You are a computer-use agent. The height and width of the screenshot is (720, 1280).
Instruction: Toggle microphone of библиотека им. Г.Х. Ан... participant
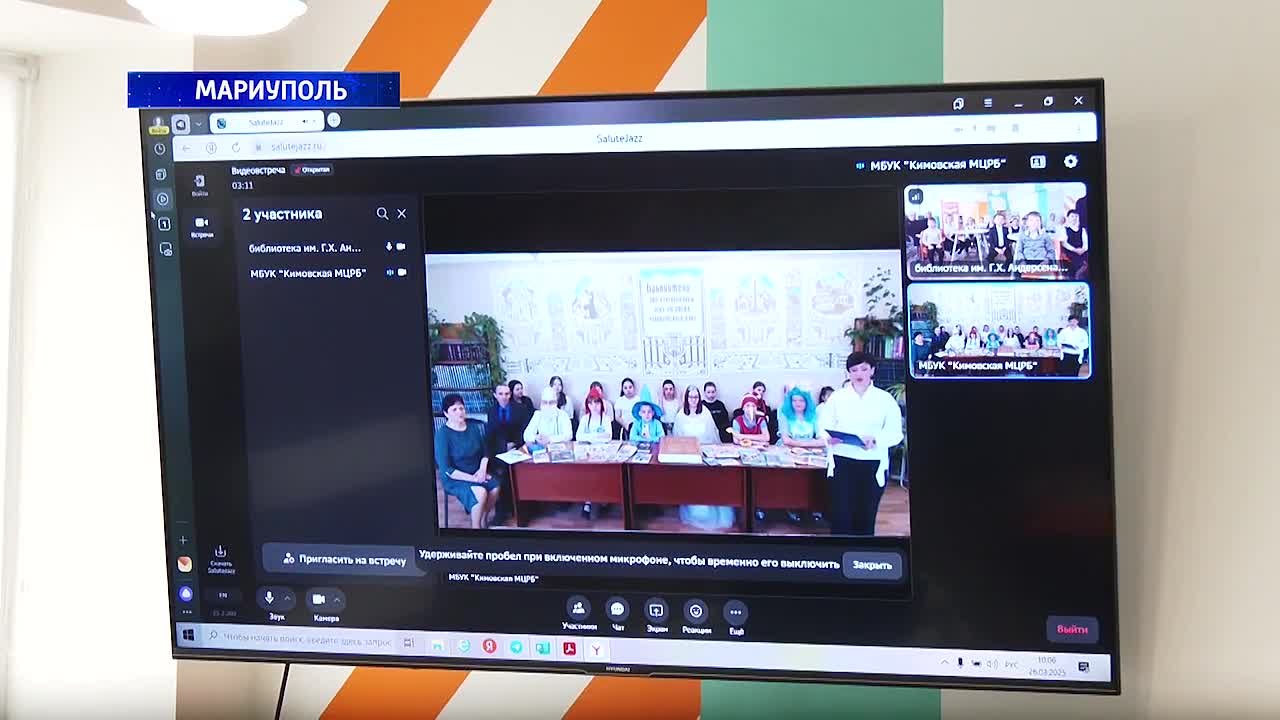point(389,247)
